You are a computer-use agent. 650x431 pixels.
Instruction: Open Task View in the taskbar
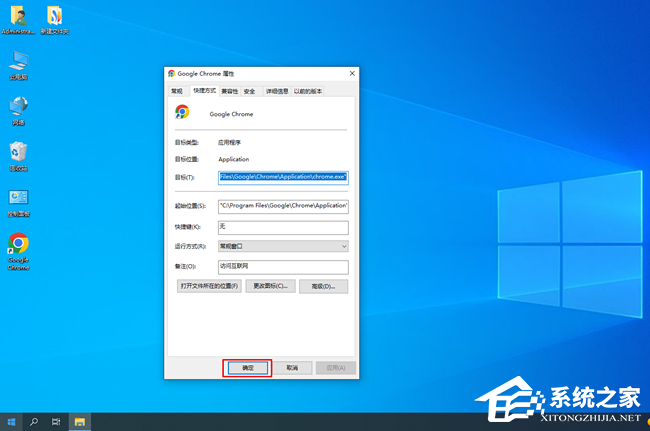[56, 421]
